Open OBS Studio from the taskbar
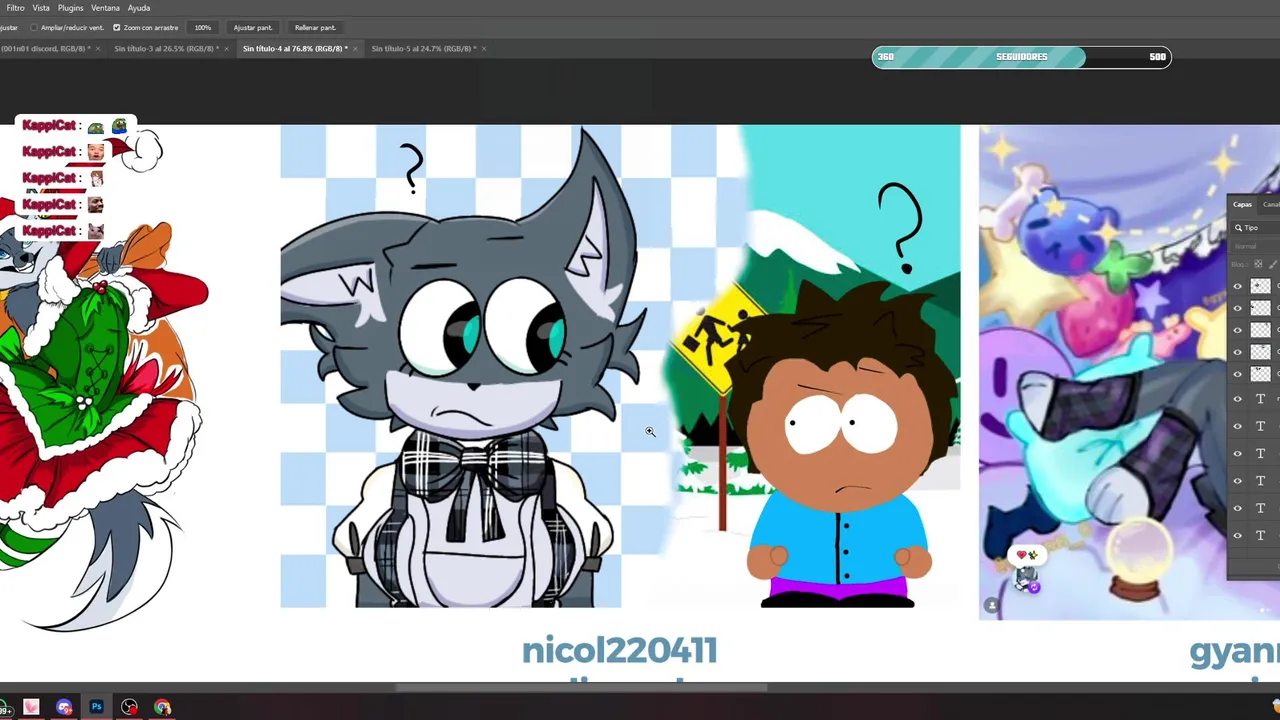Screen dimensions: 1280x720 [x=130, y=707]
